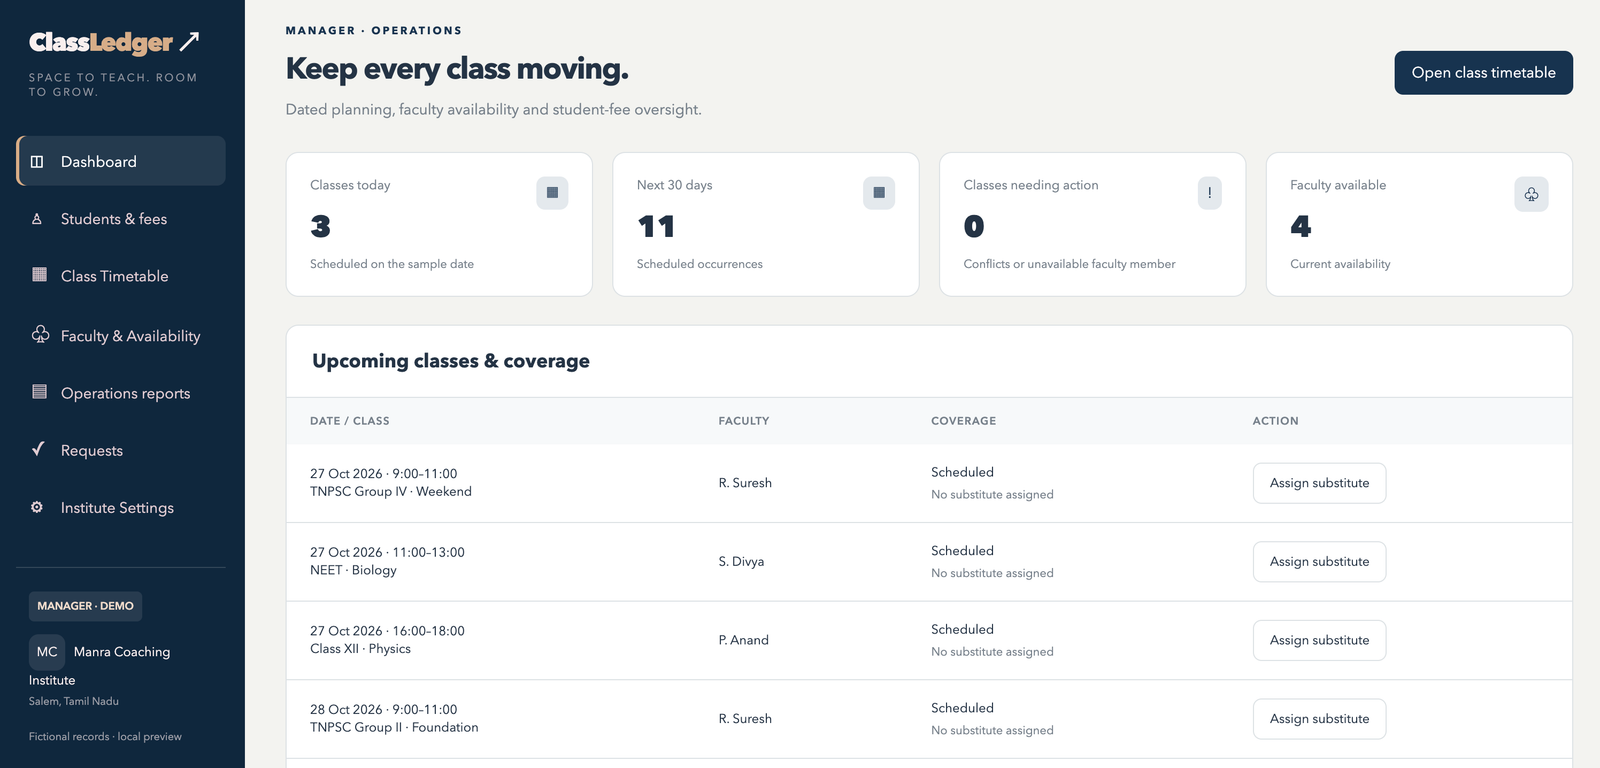
Task: Click the Open class timetable button
Action: tap(1484, 73)
